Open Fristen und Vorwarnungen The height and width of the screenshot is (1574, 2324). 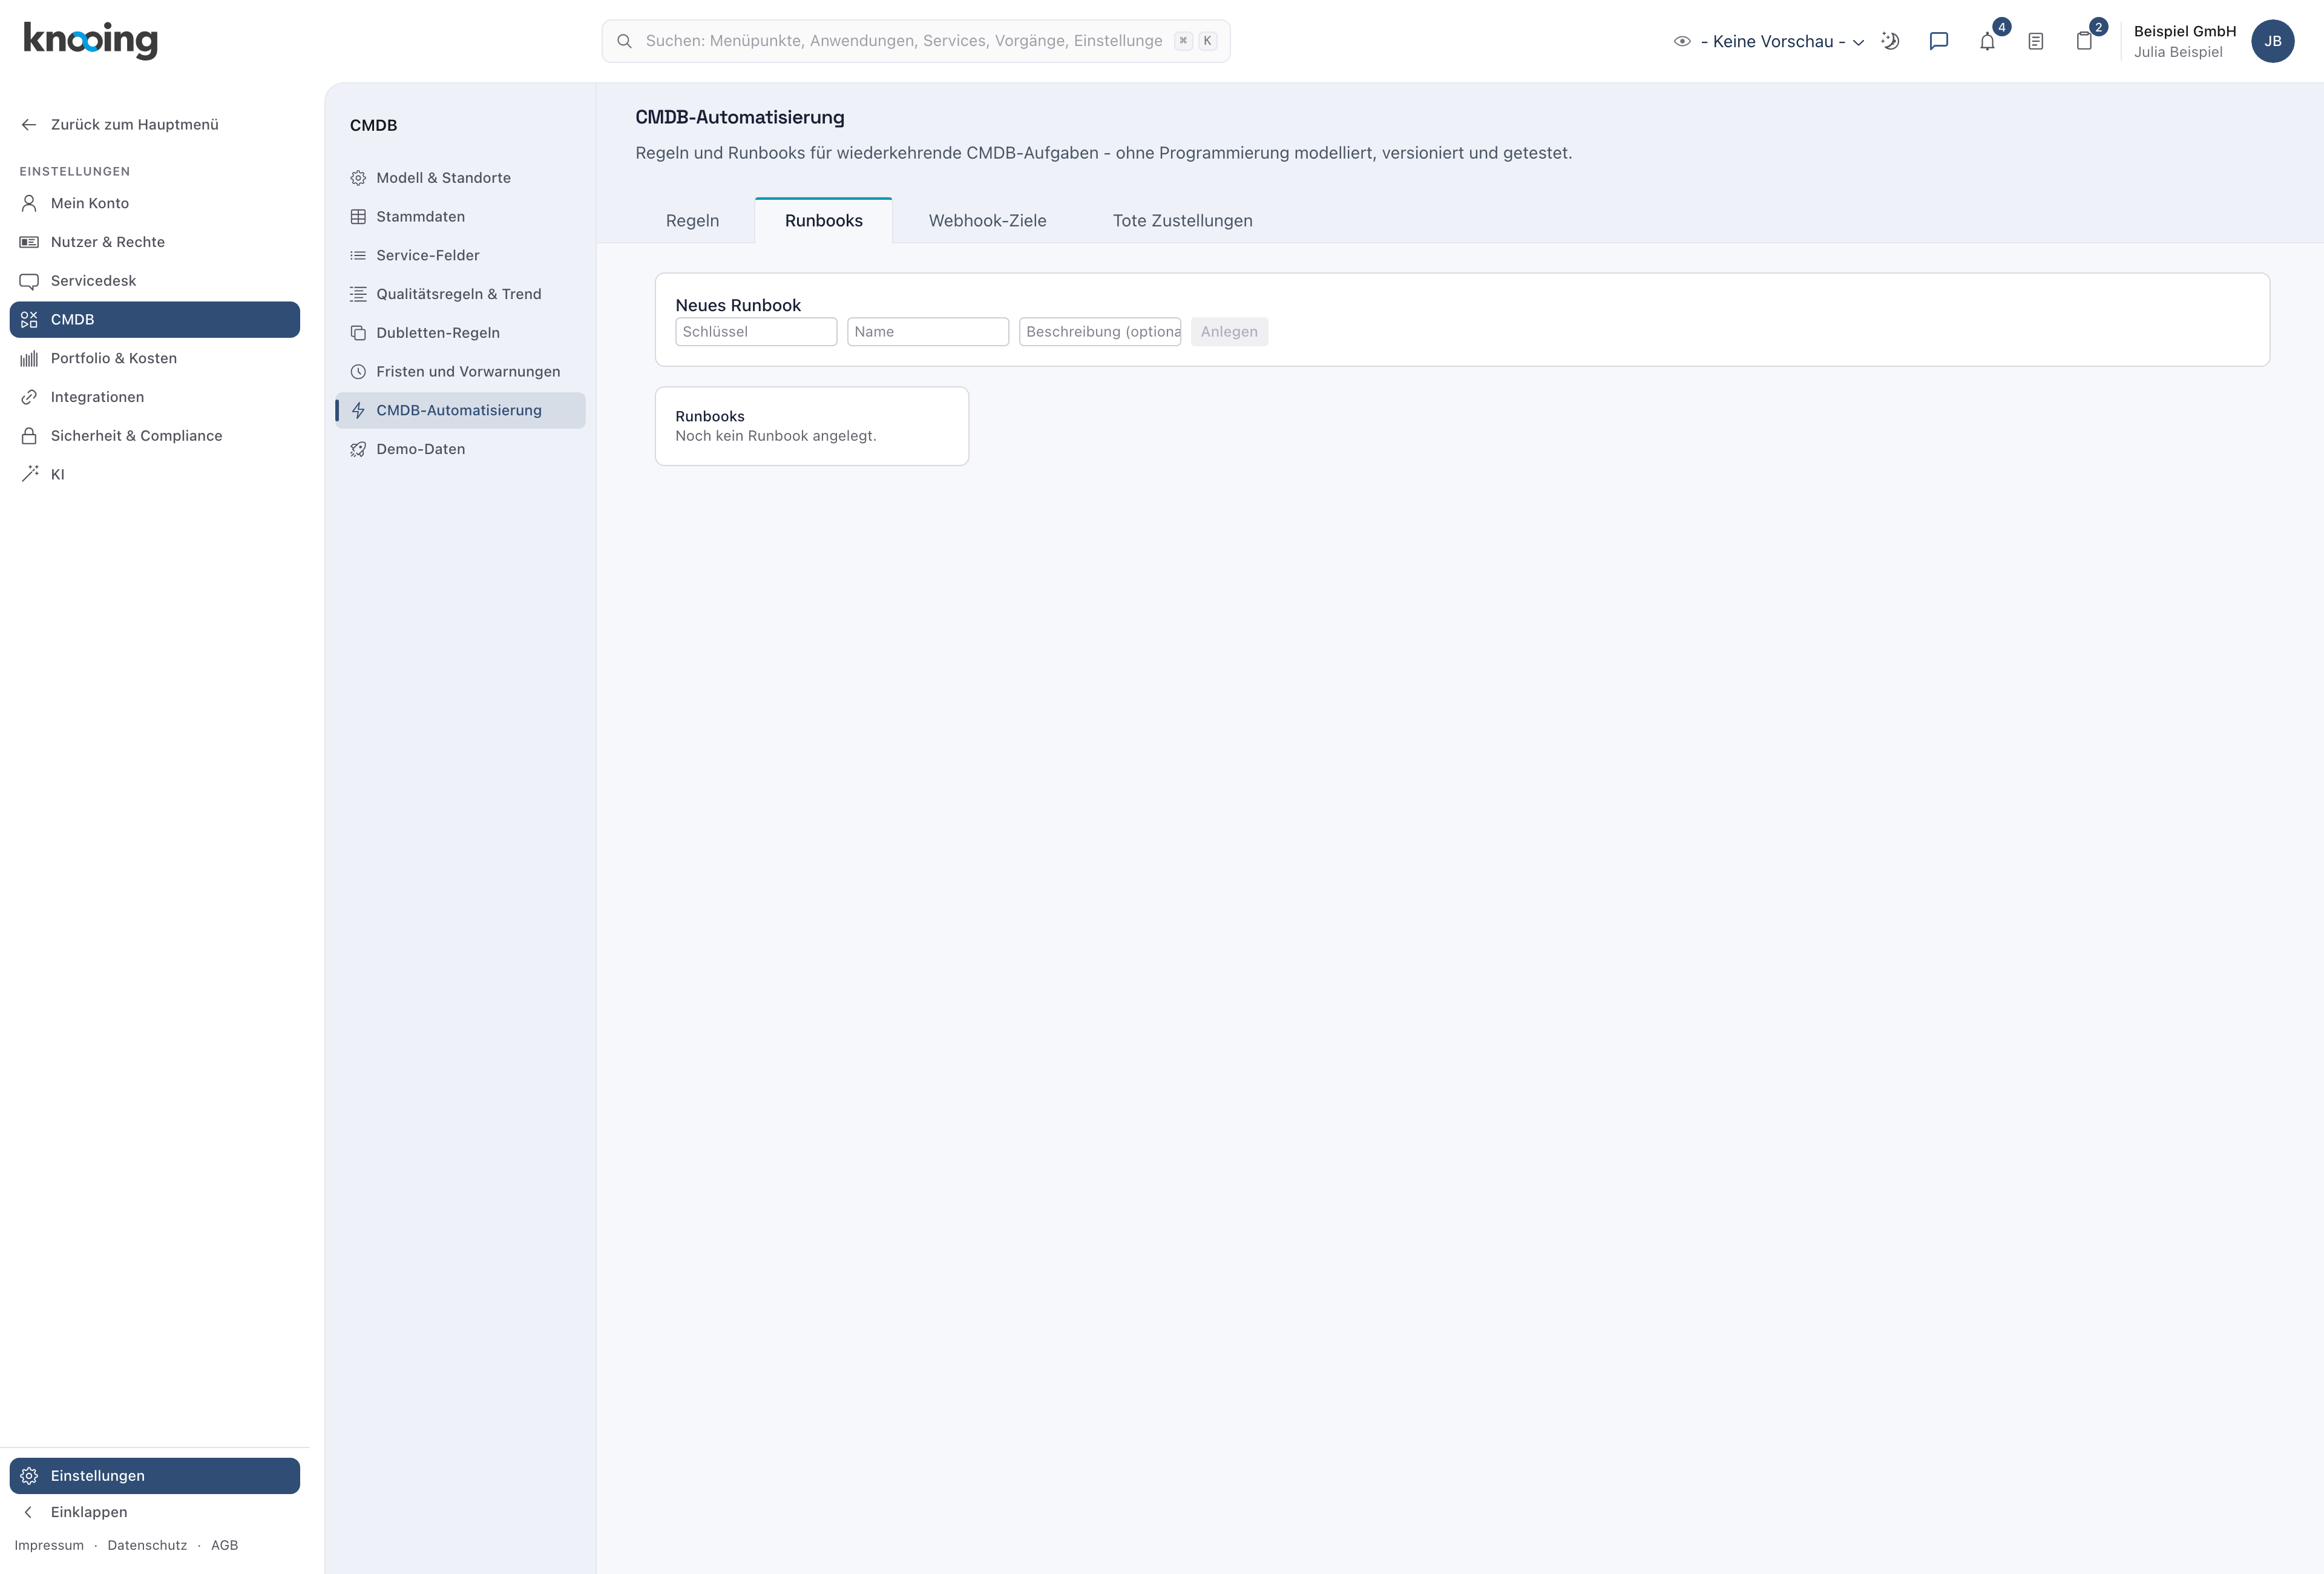460,371
